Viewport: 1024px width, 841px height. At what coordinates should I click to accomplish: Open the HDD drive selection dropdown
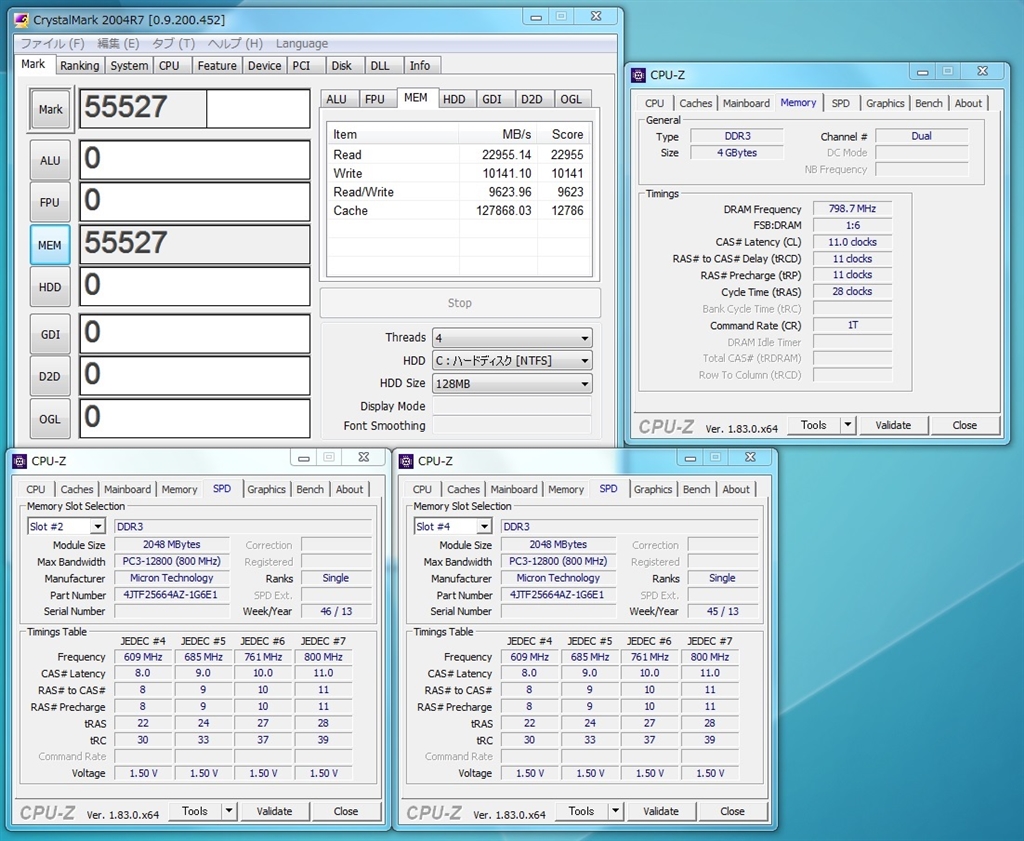pyautogui.click(x=512, y=360)
